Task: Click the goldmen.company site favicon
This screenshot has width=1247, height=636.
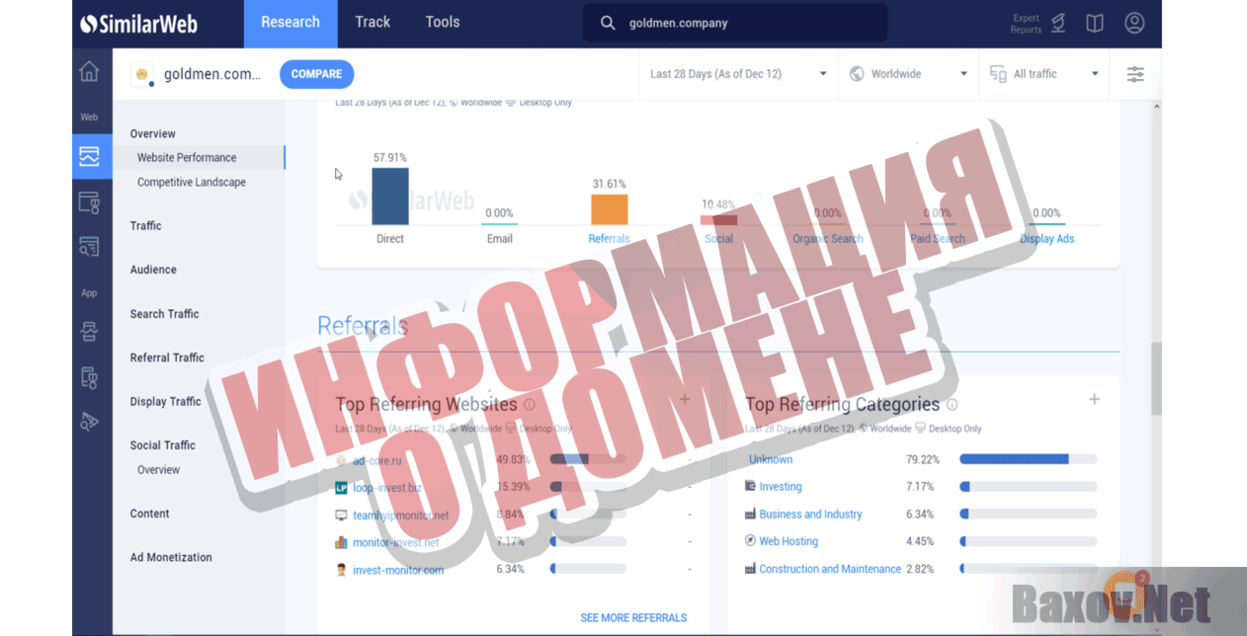Action: coord(142,74)
